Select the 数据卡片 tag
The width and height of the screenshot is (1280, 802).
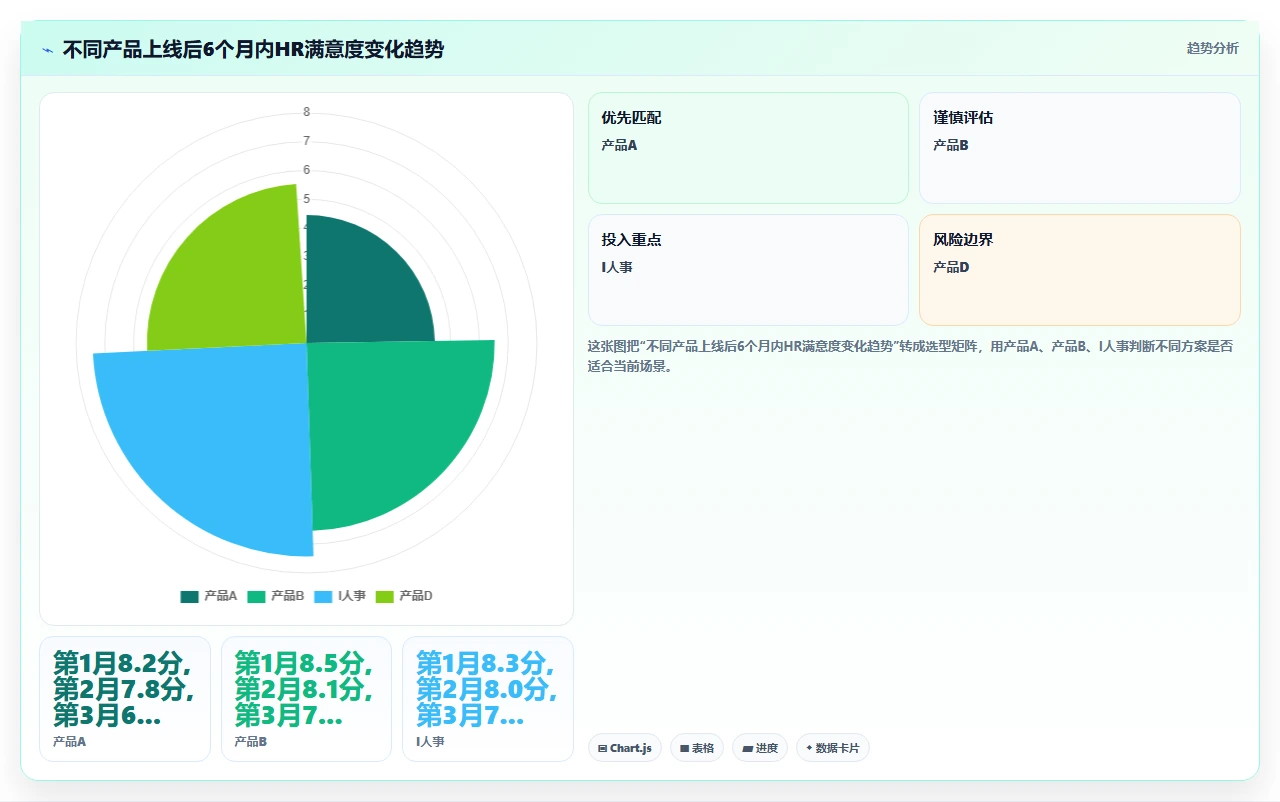click(x=833, y=748)
